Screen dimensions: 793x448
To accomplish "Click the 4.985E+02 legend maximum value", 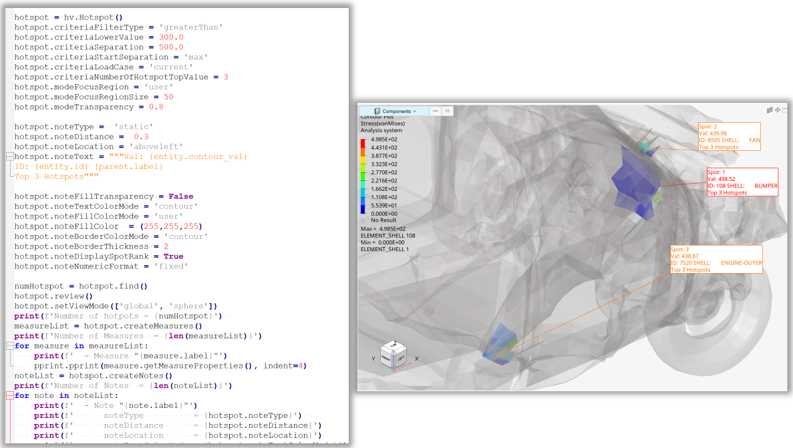I will (384, 140).
